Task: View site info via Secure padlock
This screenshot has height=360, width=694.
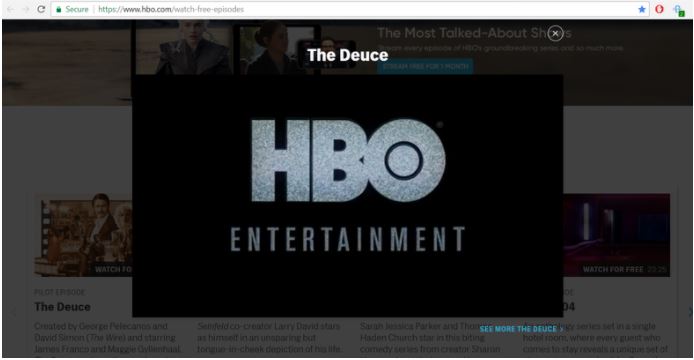Action: [x=72, y=9]
